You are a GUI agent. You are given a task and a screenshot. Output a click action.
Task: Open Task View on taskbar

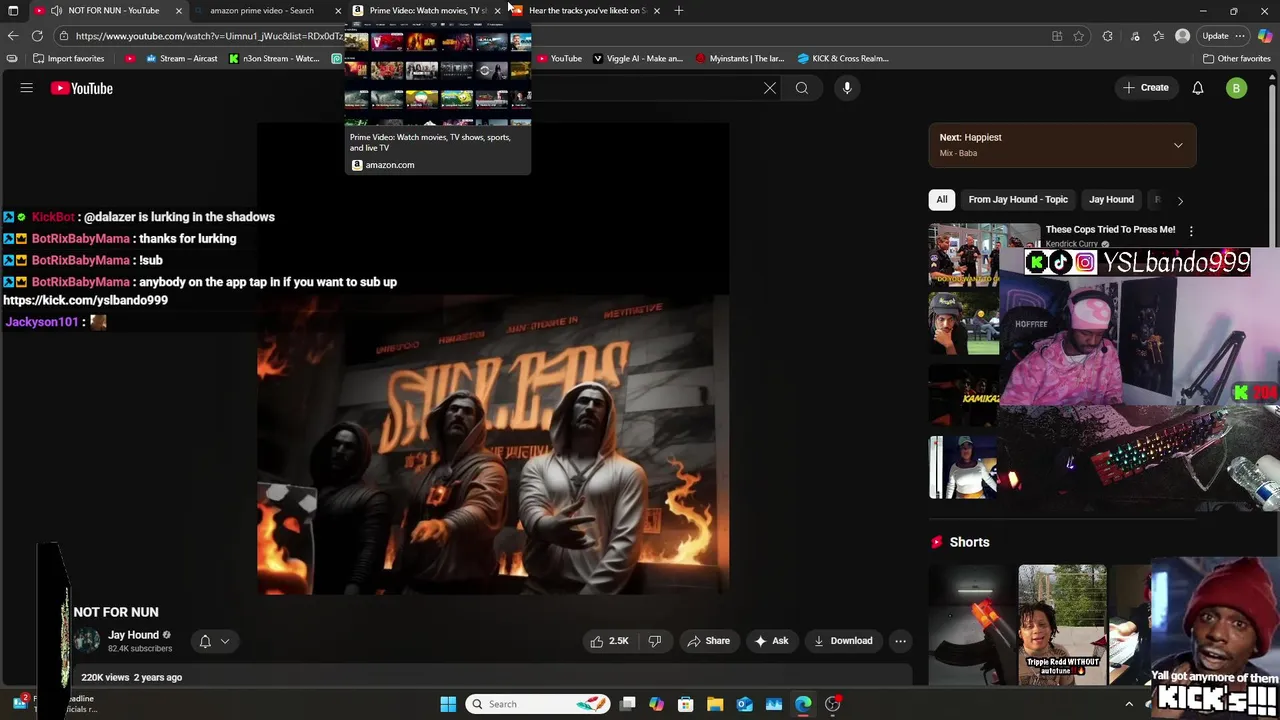628,704
